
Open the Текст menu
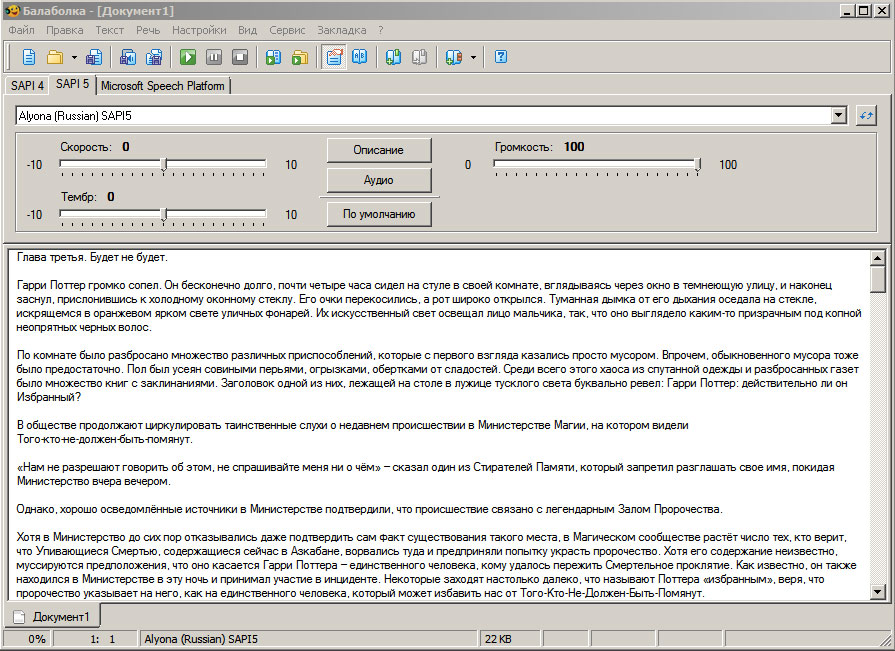tap(110, 30)
